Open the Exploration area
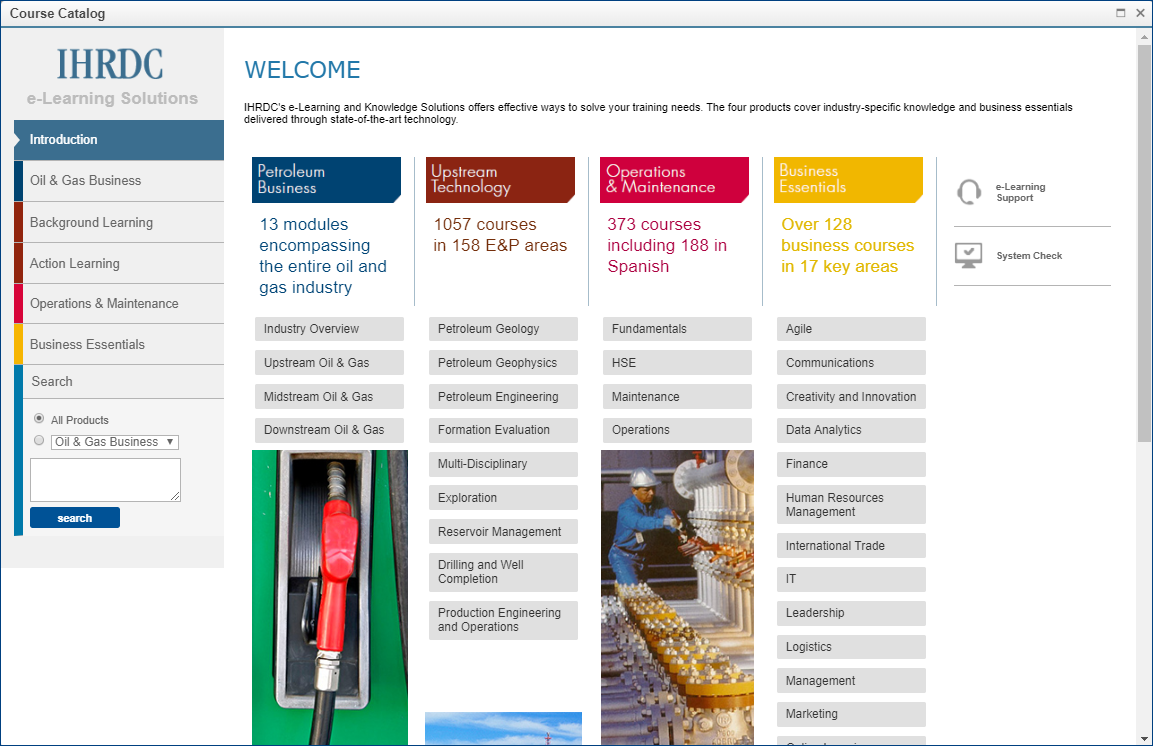The image size is (1153, 746). [x=503, y=498]
